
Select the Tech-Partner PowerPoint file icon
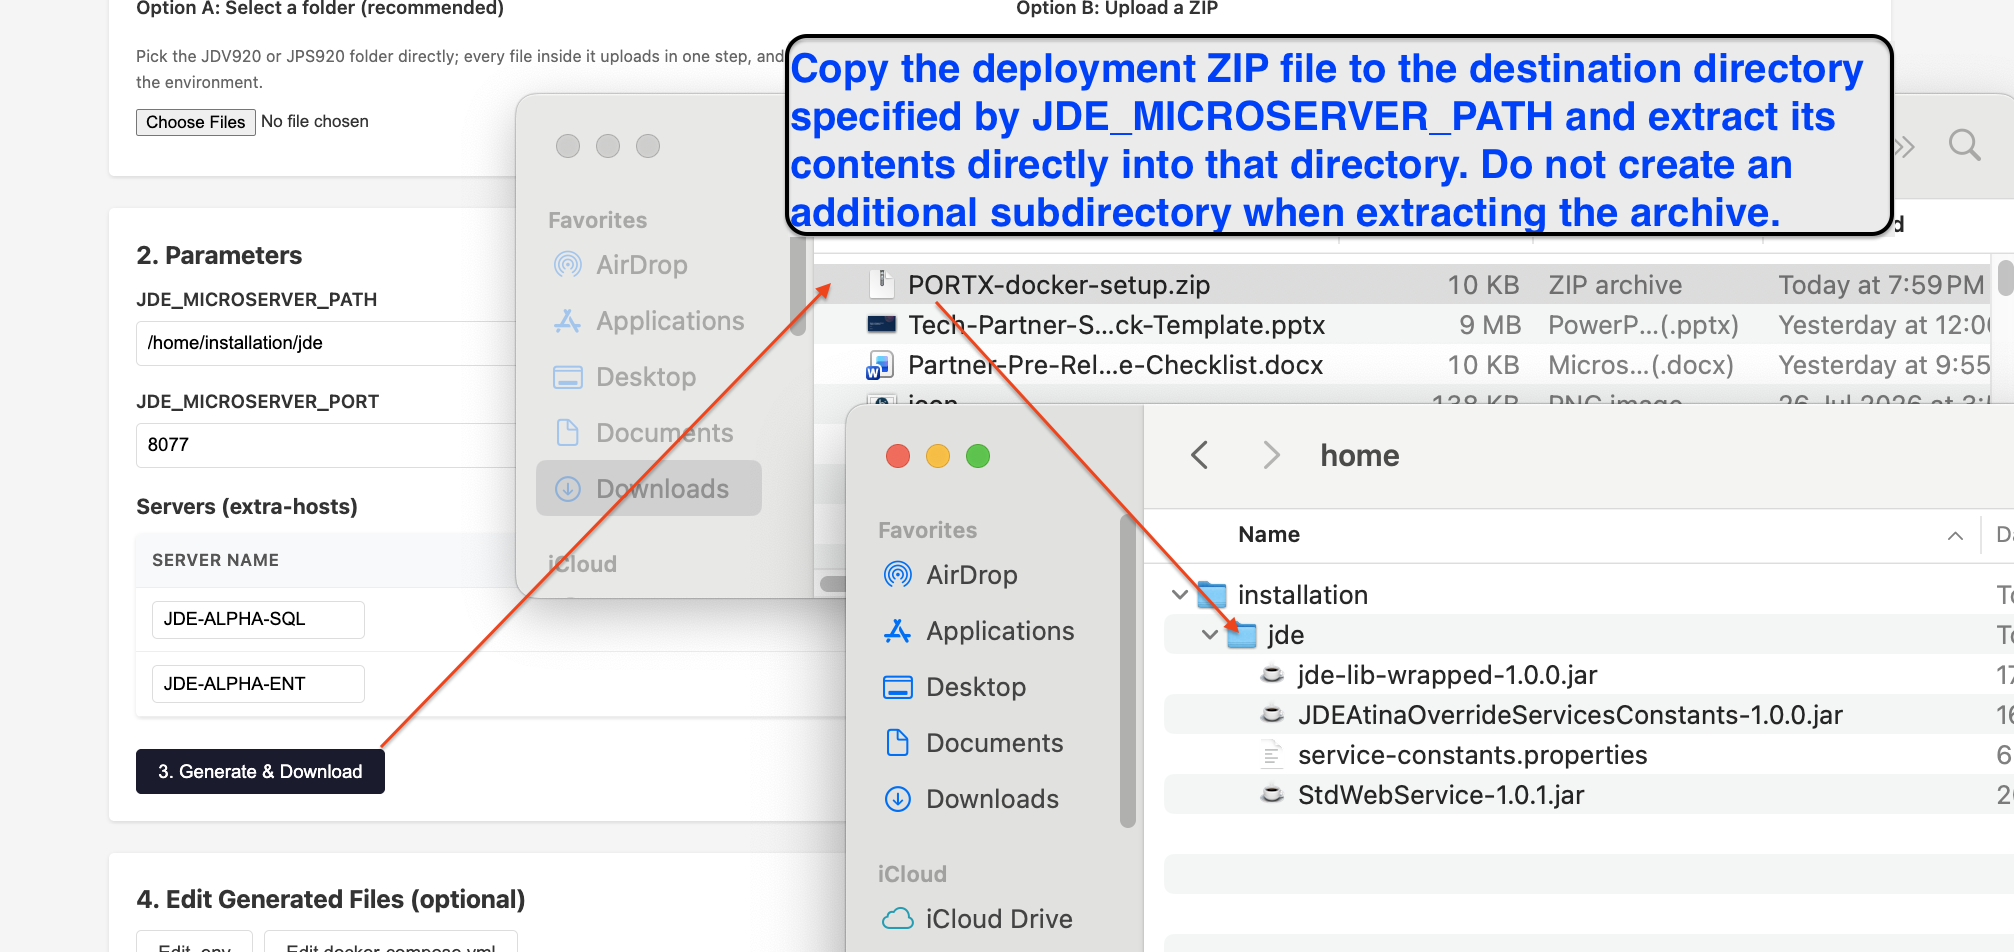point(881,324)
